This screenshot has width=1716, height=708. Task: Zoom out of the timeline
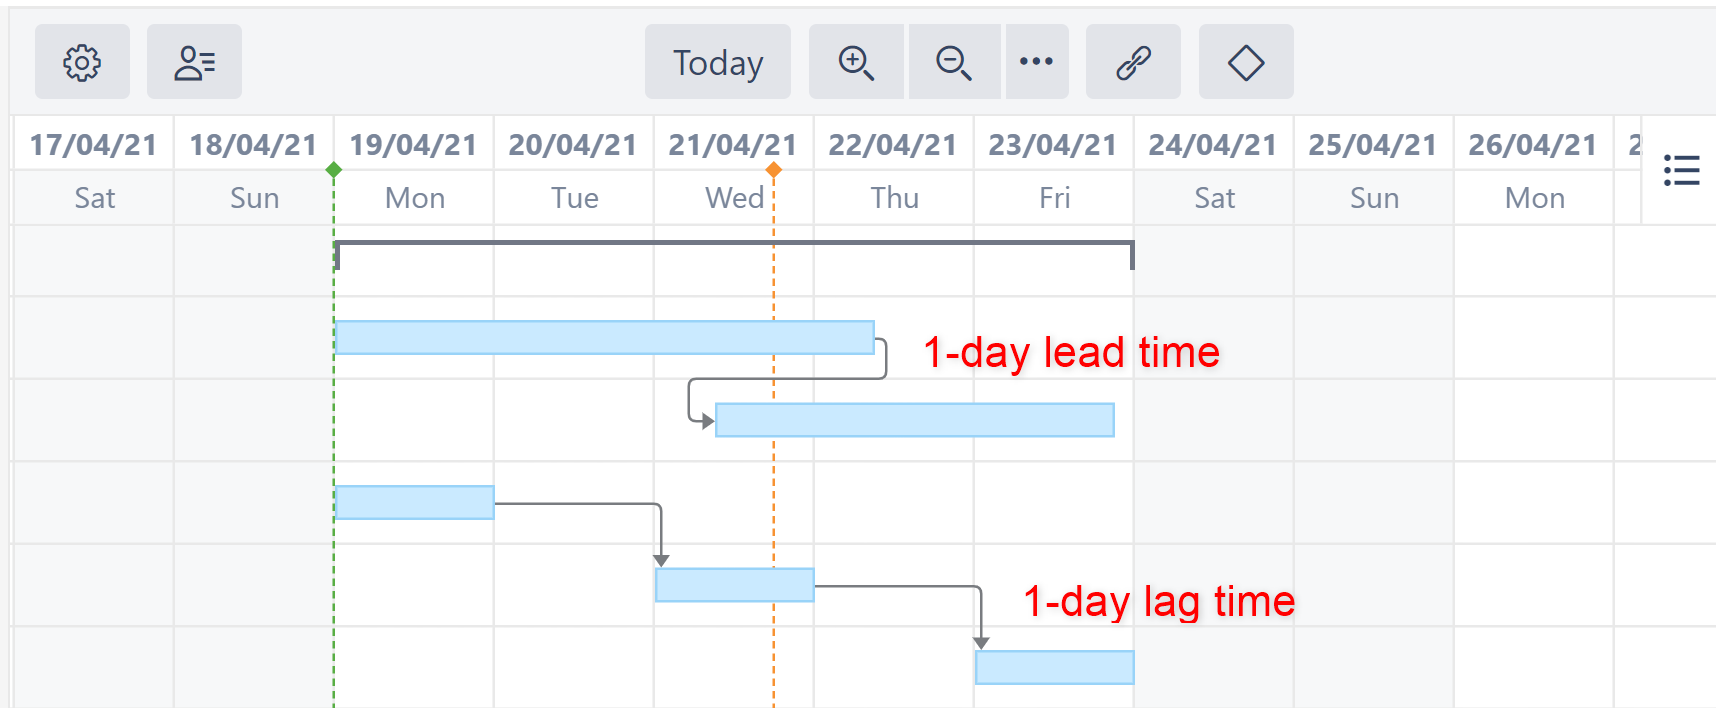click(953, 62)
